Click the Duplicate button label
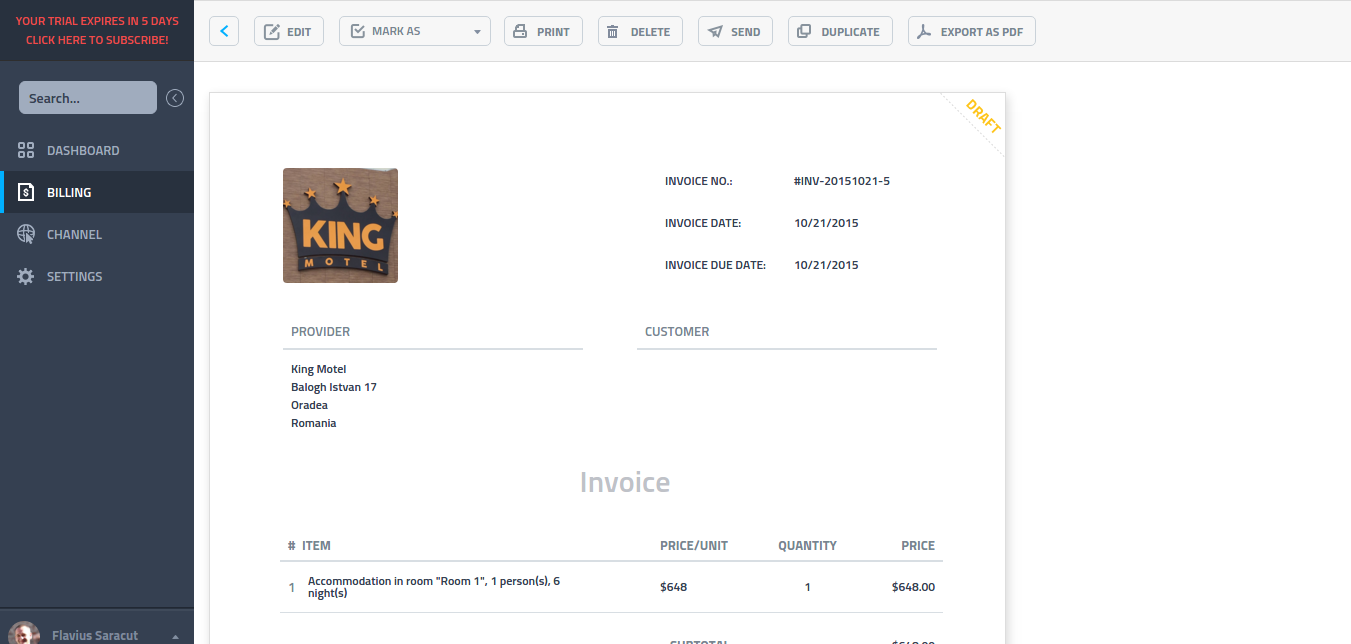 (850, 32)
